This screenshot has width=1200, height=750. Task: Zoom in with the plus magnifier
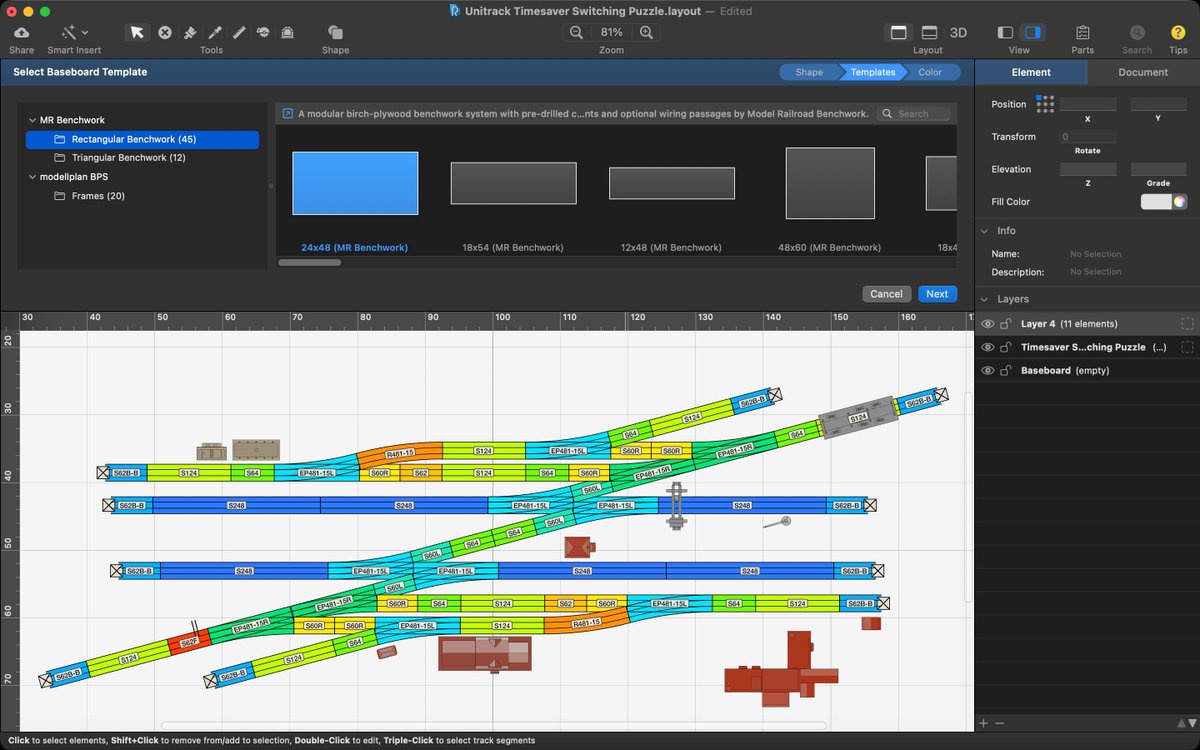coord(647,32)
